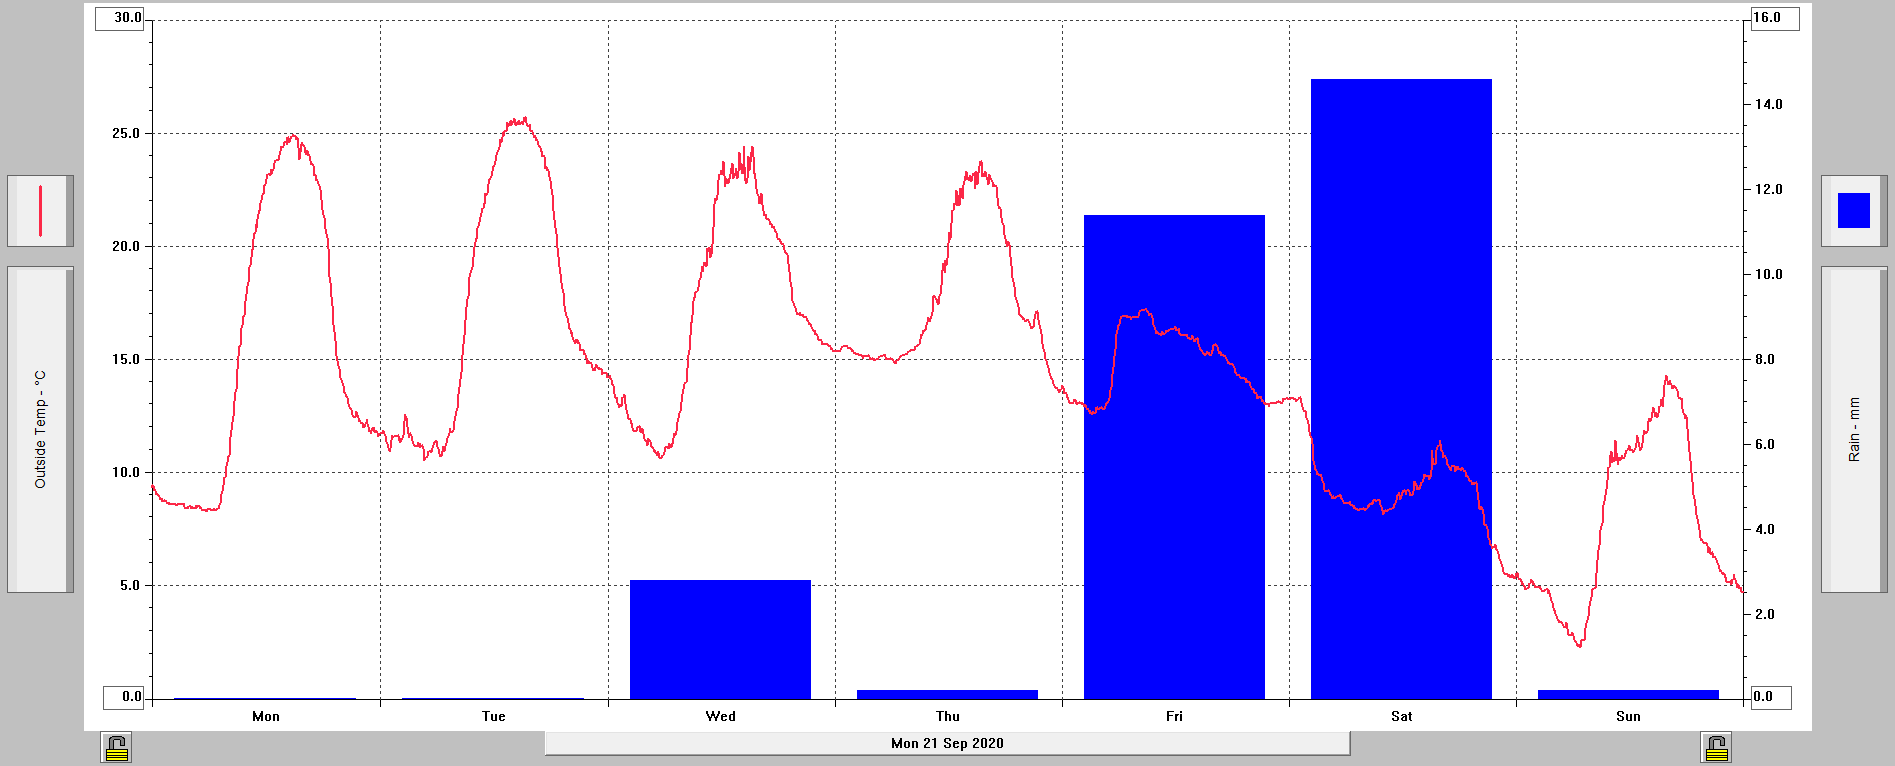Click the Wednesday rain bar
This screenshot has width=1895, height=766.
tap(719, 638)
